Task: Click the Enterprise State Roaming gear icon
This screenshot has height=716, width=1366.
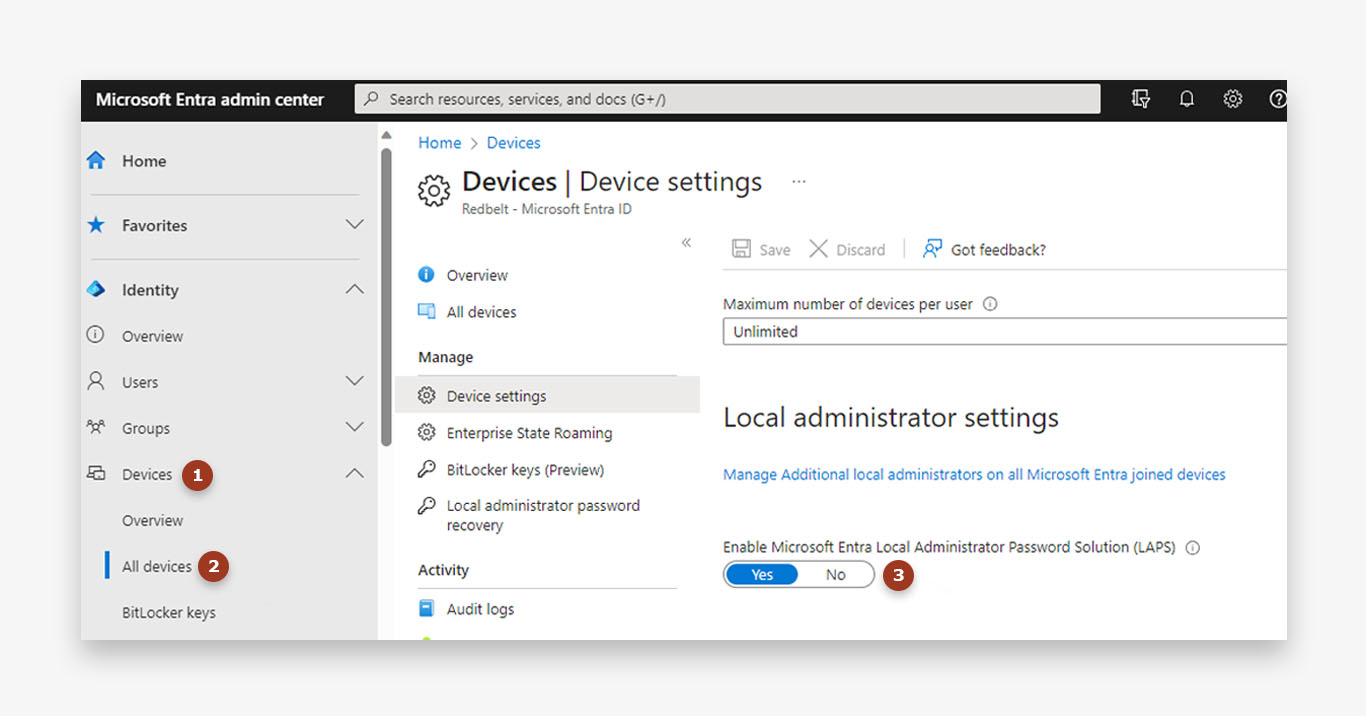Action: click(427, 432)
